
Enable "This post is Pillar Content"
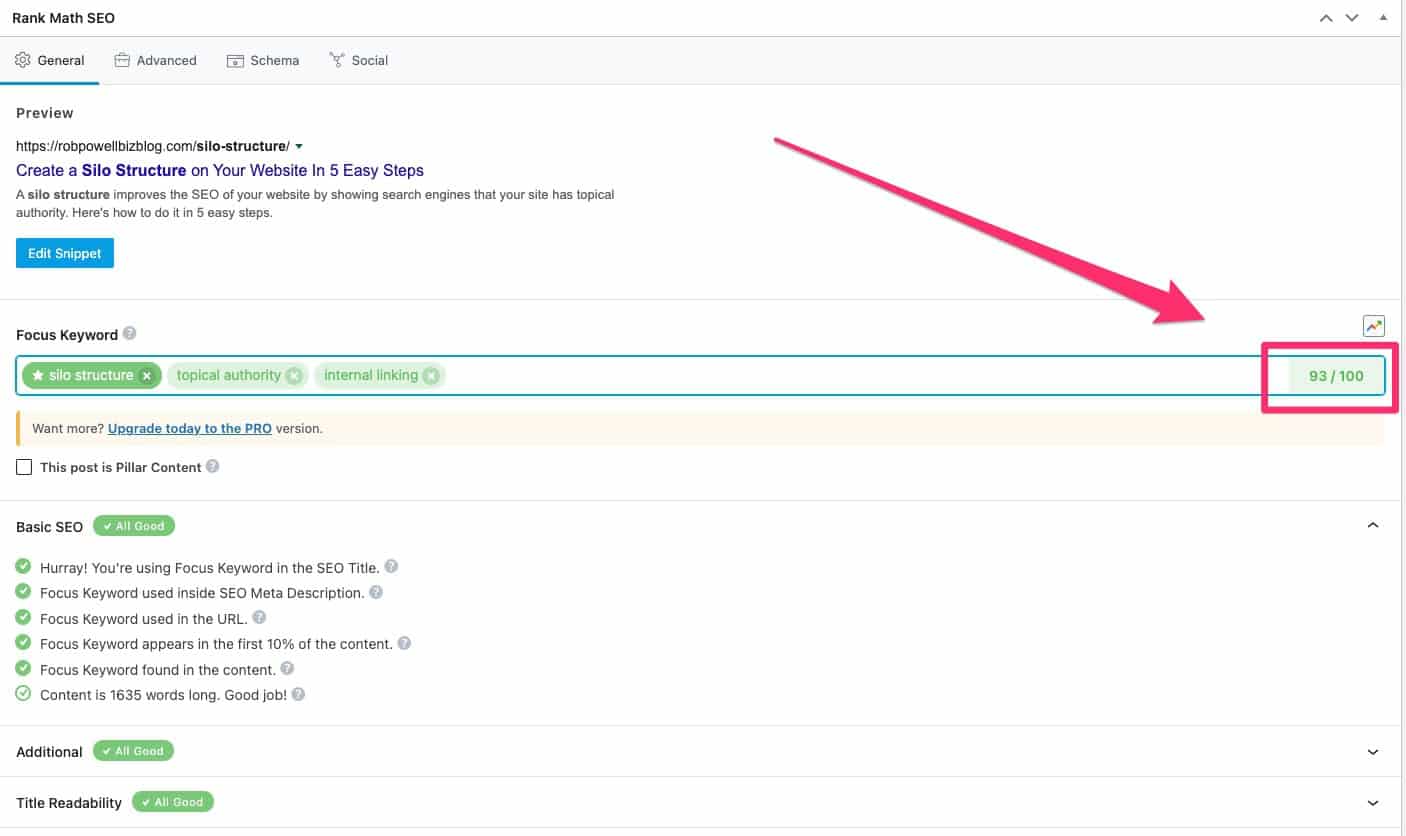(x=24, y=466)
